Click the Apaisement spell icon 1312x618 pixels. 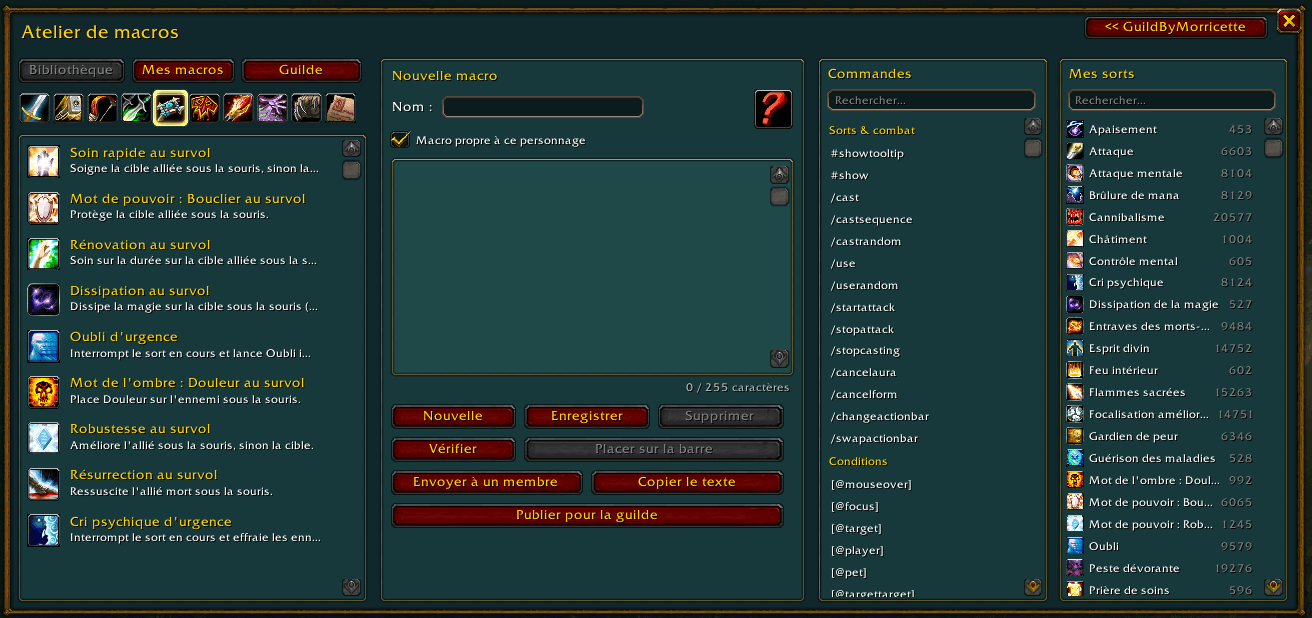coord(1075,129)
